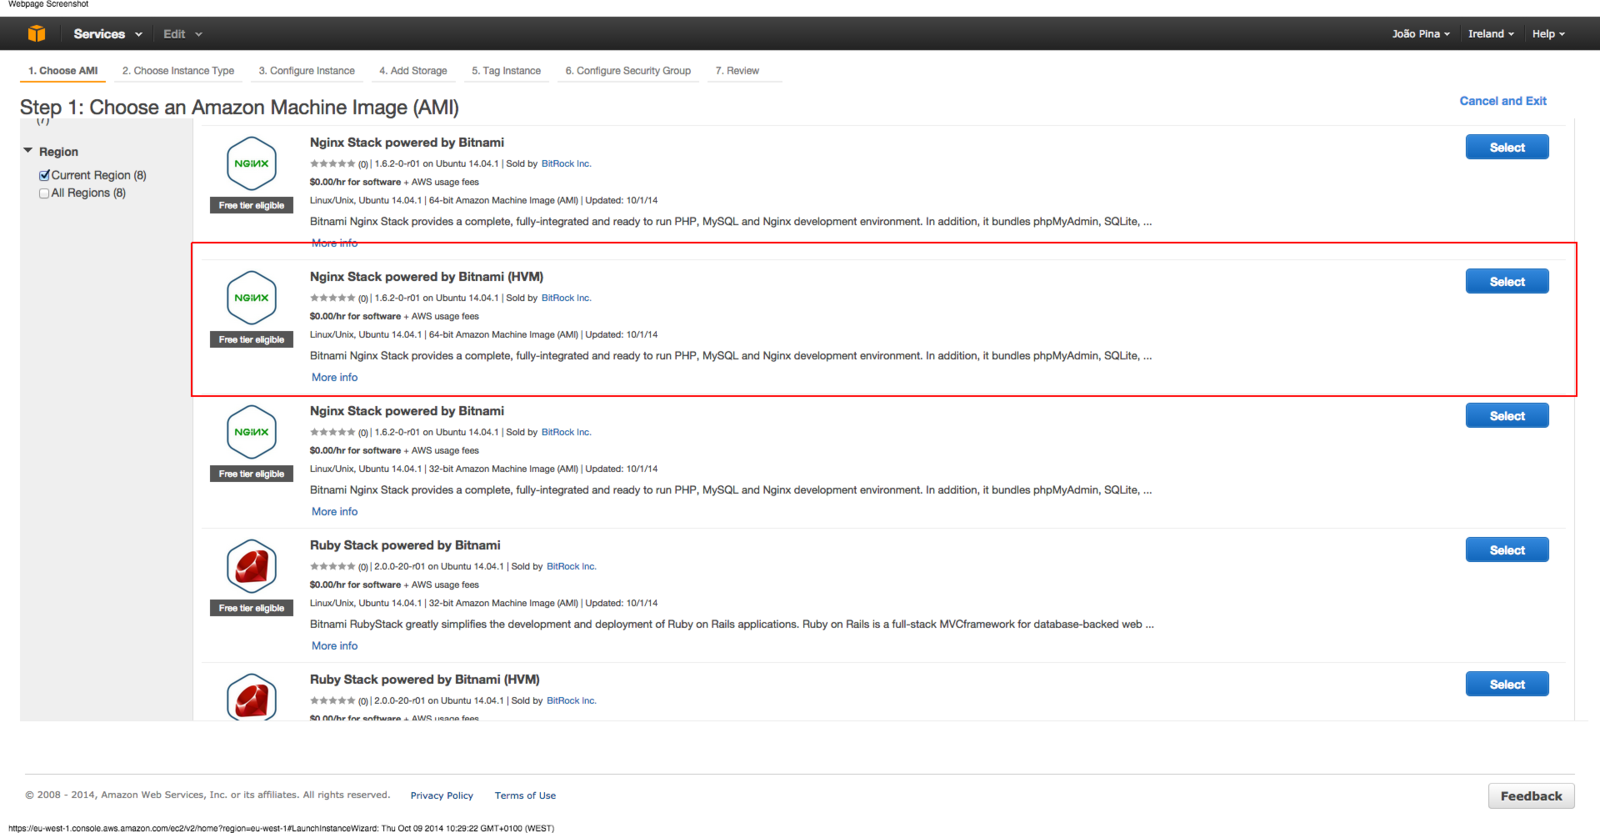Open More info for Ruby Stack 32-bit
This screenshot has height=833, width=1600.
coord(334,646)
